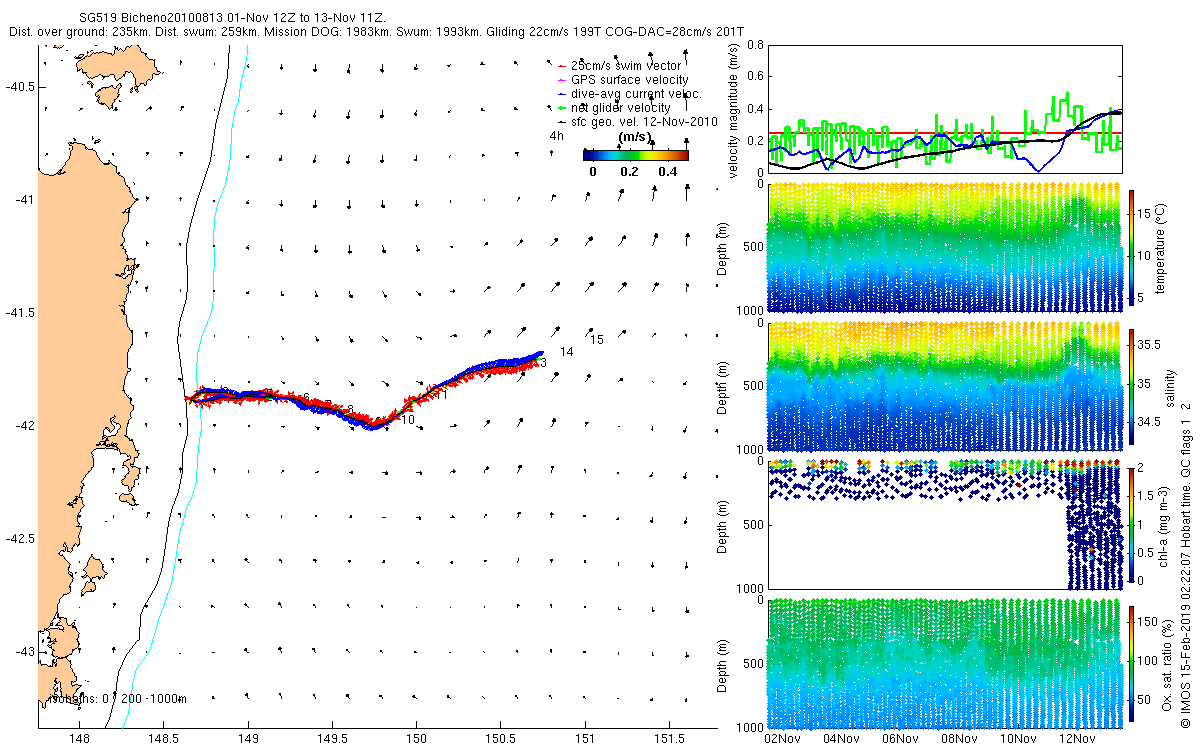Click the '148.5' longitude tick label
Screen dimensions: 1200x750
(x=164, y=739)
